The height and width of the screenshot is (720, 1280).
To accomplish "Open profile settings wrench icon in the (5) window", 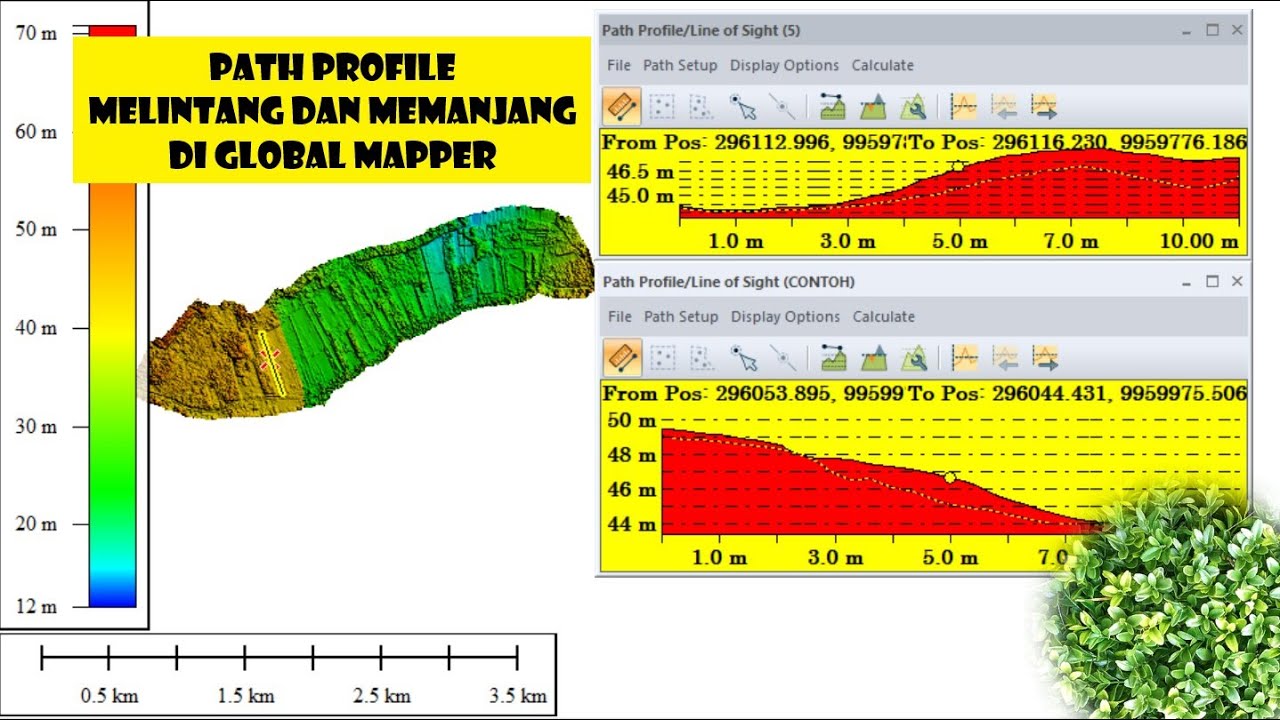I will coord(912,107).
